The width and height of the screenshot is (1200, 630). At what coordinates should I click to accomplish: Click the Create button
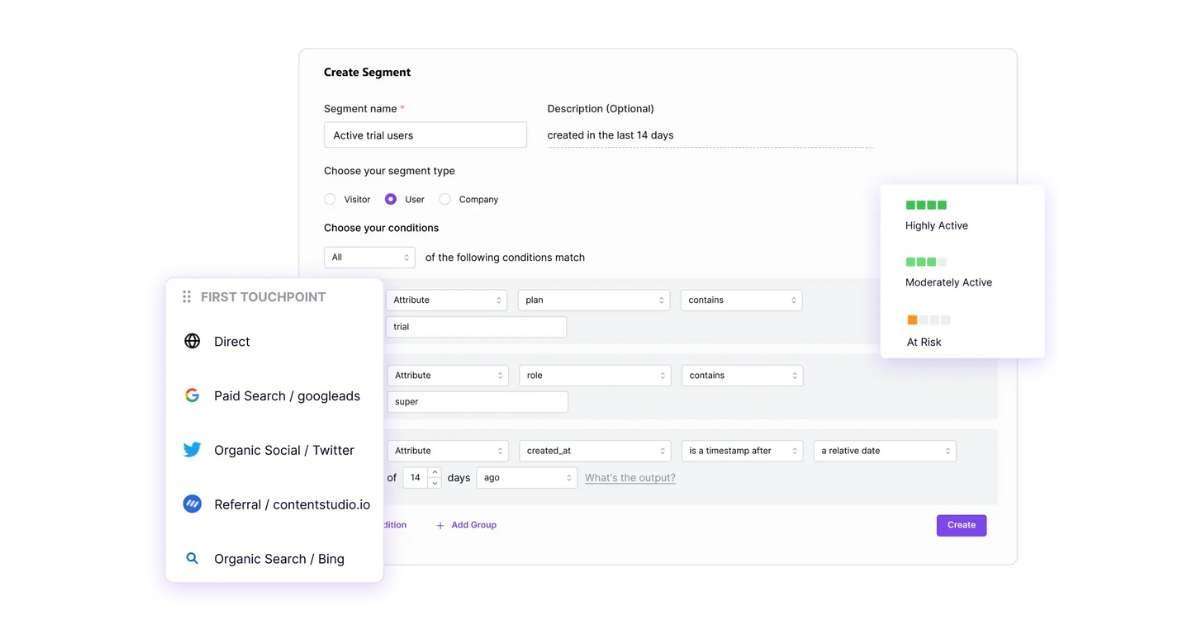pos(962,525)
